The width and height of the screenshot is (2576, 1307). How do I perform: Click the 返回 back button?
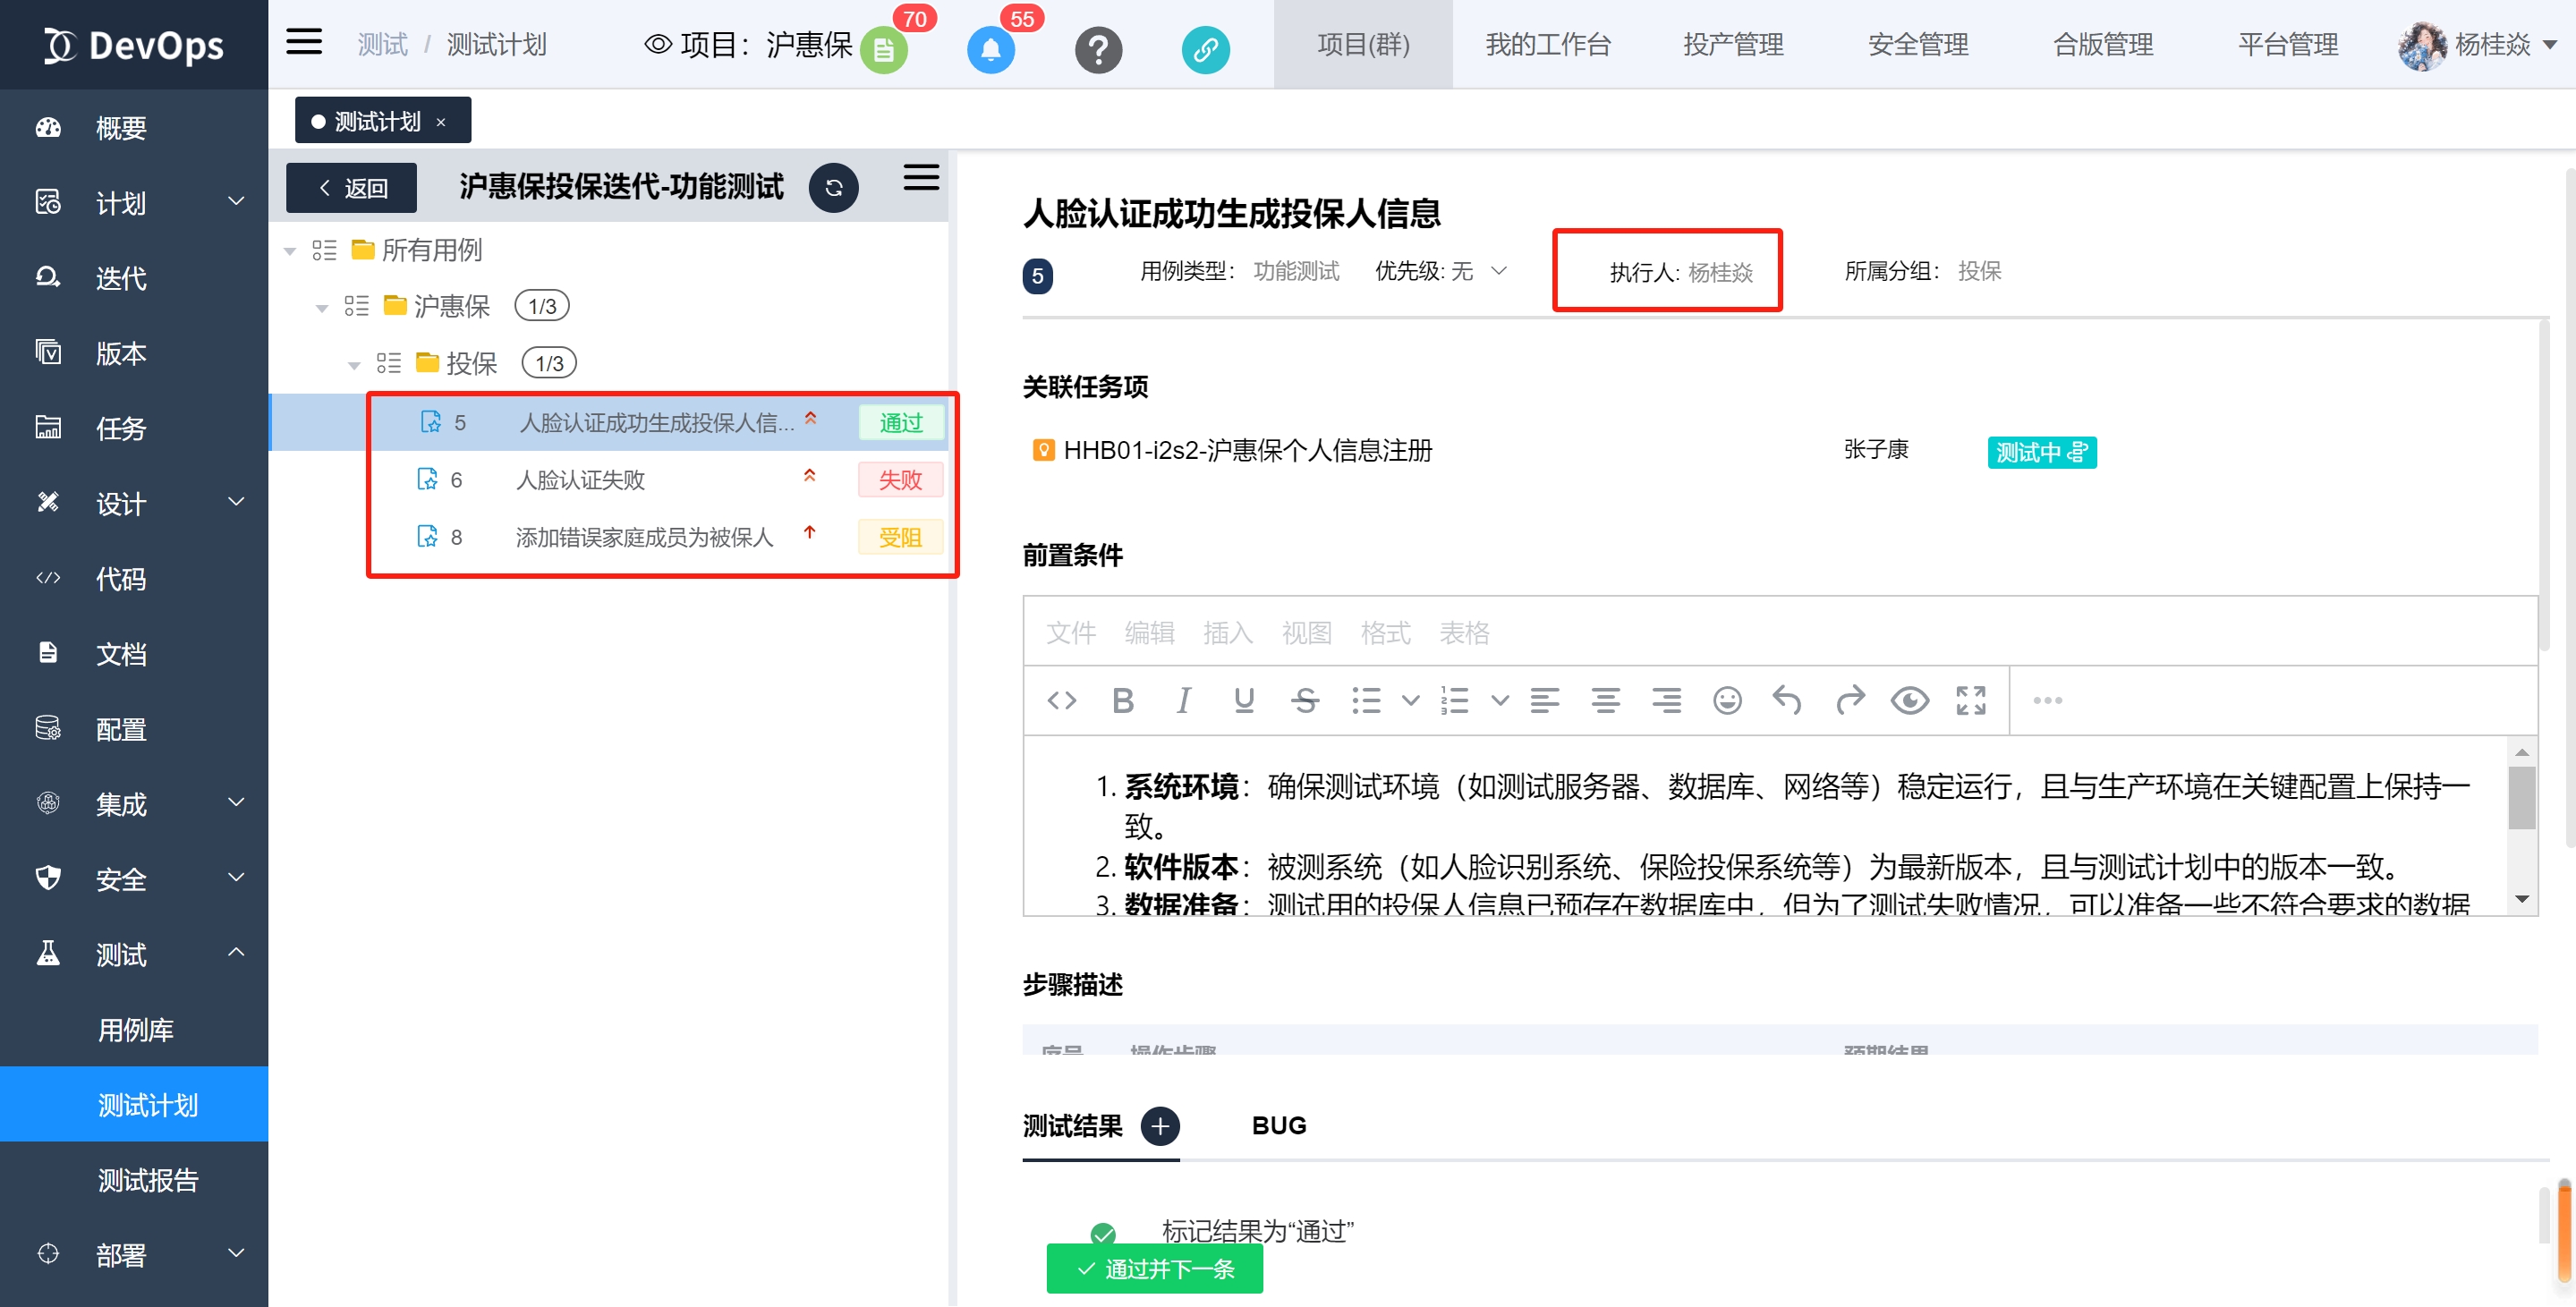point(351,188)
